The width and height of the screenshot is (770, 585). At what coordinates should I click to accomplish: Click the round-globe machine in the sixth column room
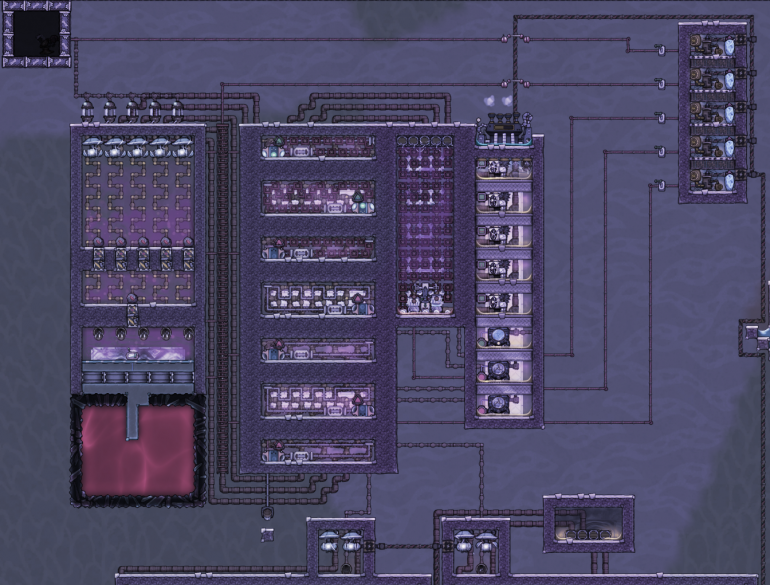pyautogui.click(x=497, y=337)
